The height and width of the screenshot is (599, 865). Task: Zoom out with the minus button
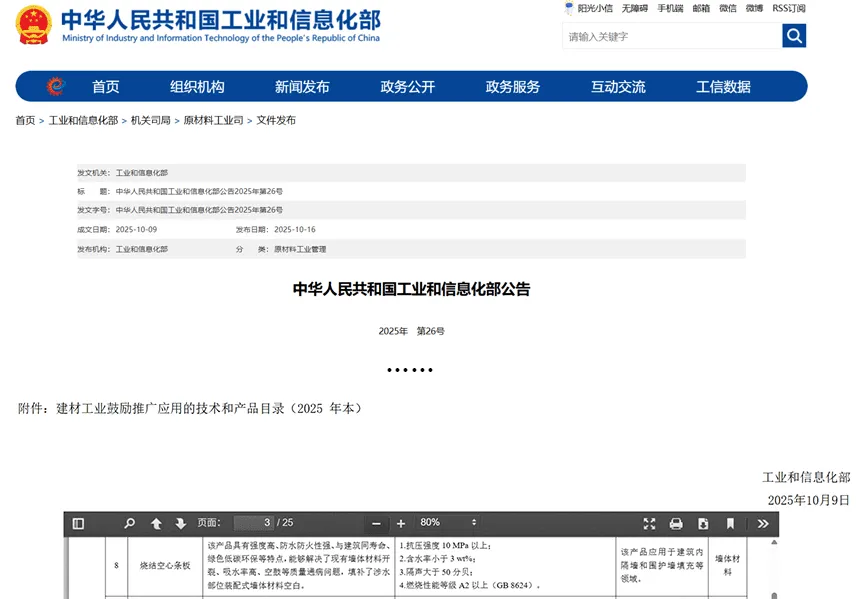tap(376, 523)
